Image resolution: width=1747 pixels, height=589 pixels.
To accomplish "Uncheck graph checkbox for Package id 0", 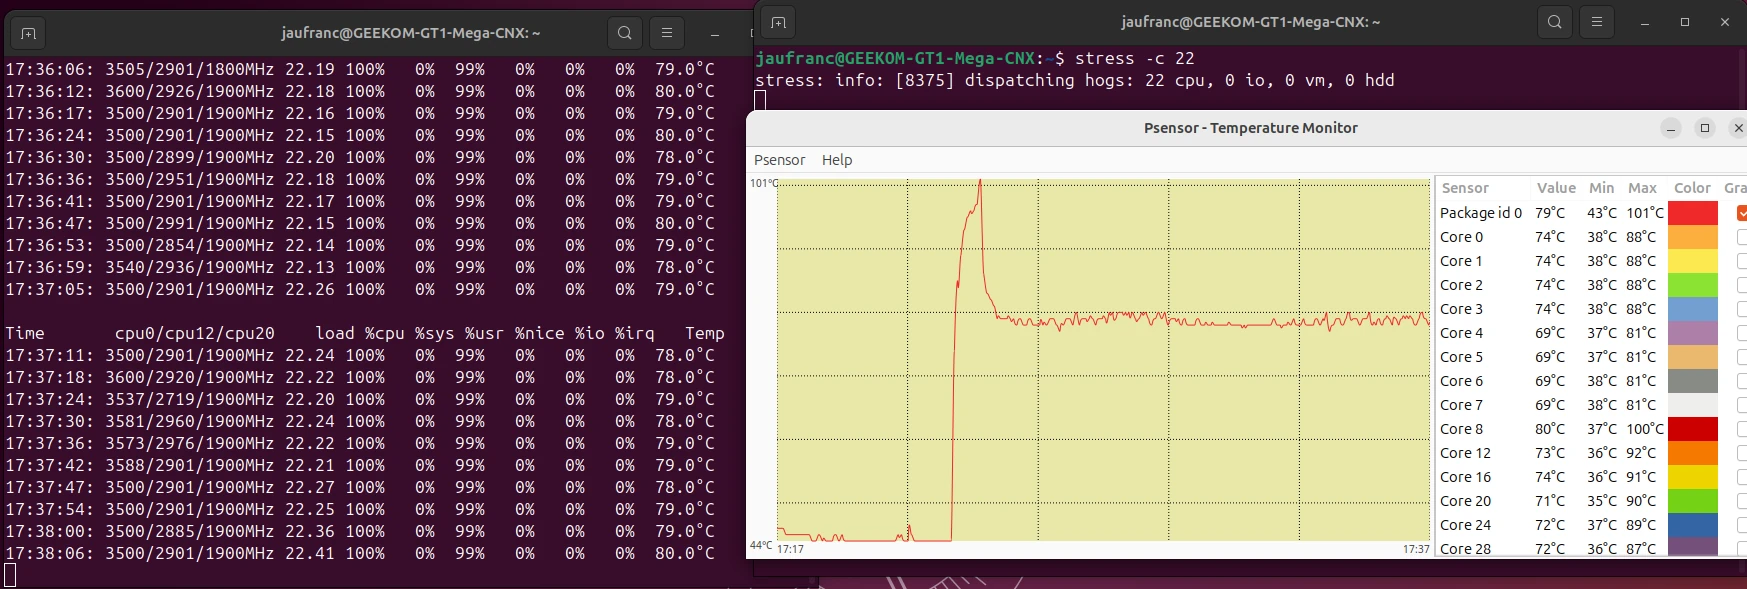I will [1742, 213].
